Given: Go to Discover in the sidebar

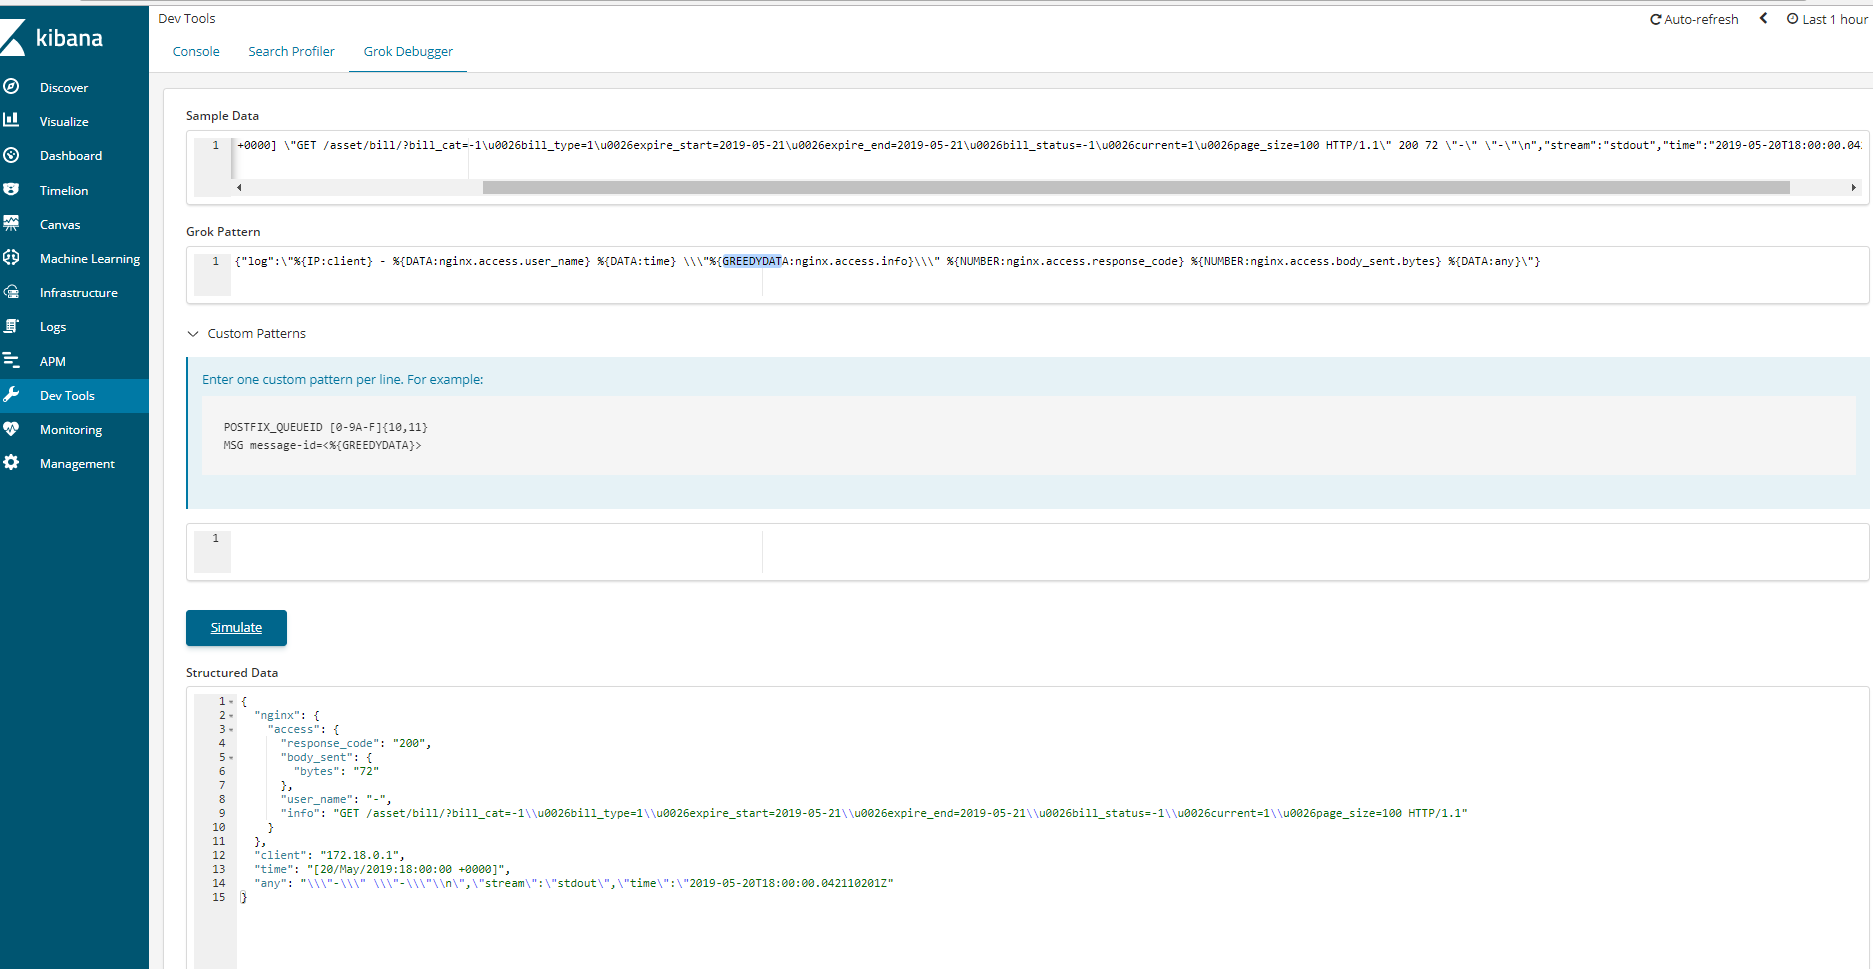Looking at the screenshot, I should pos(64,88).
